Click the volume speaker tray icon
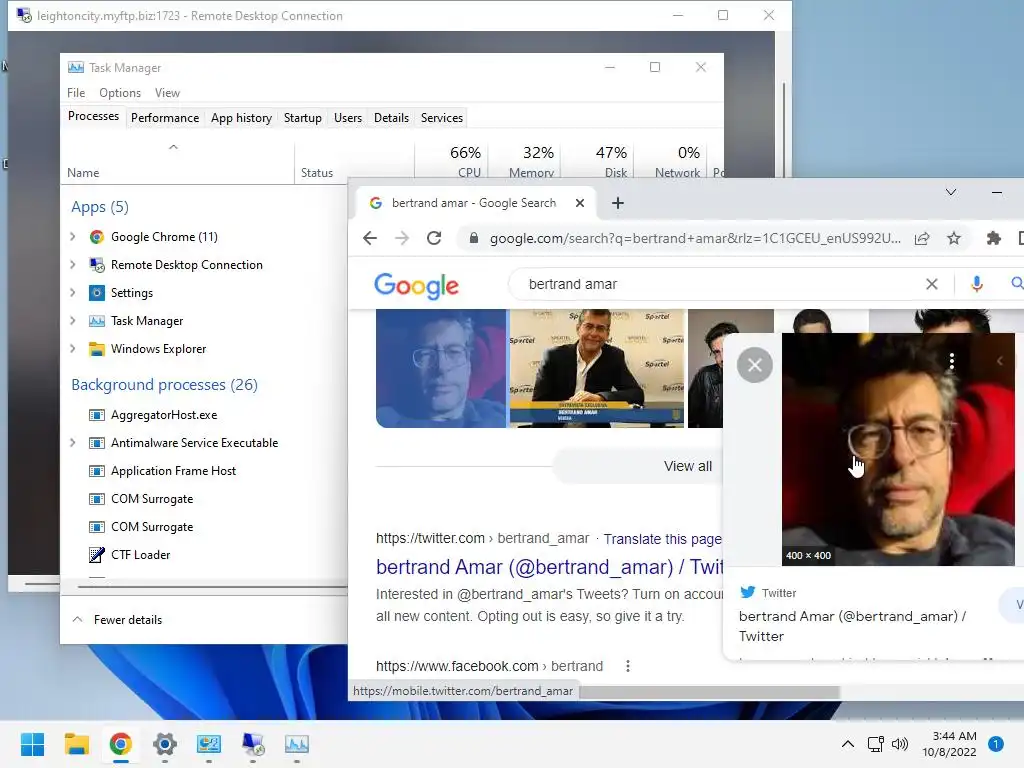 point(900,744)
